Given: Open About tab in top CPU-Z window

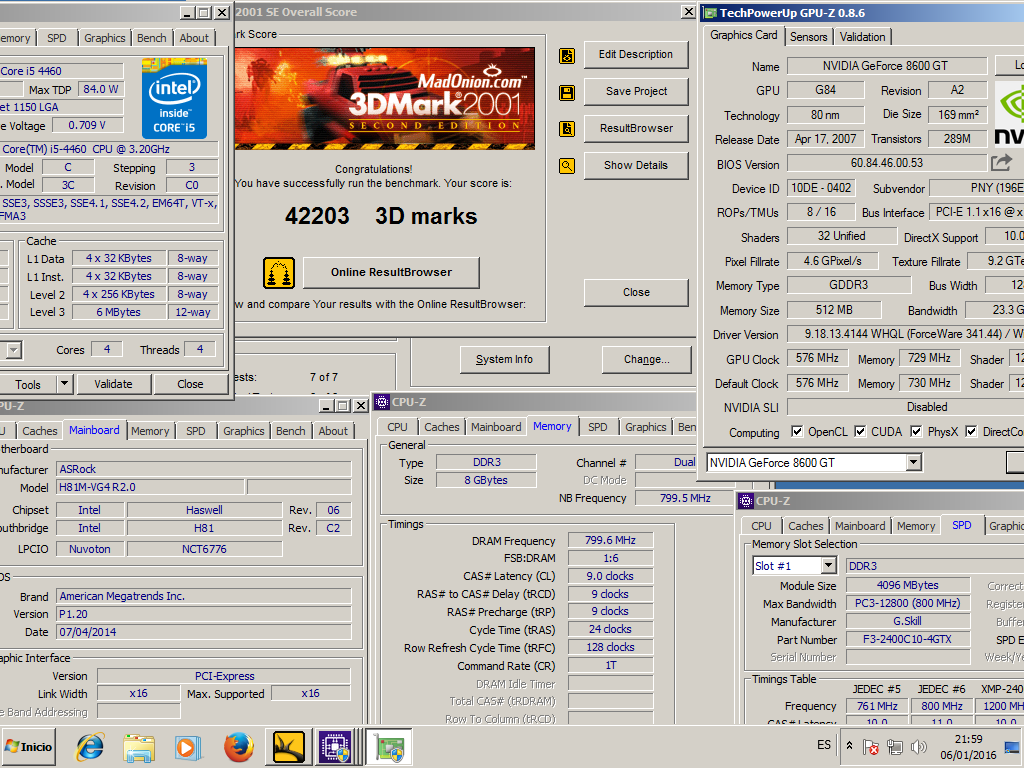Looking at the screenshot, I should tap(195, 38).
